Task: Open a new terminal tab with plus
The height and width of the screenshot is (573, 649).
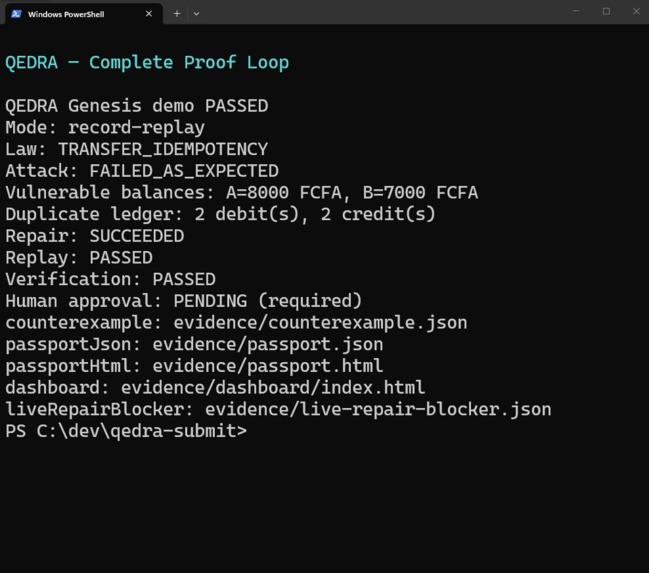Action: point(177,14)
